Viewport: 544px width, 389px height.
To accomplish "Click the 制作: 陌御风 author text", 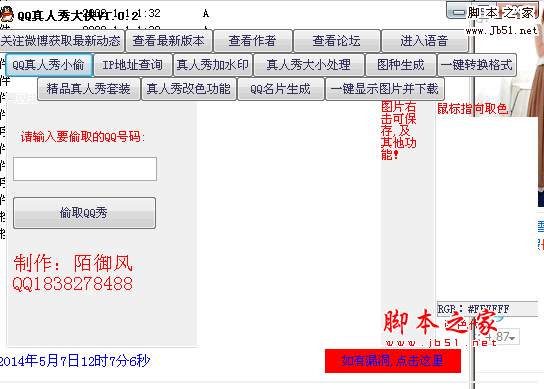I will (73, 263).
